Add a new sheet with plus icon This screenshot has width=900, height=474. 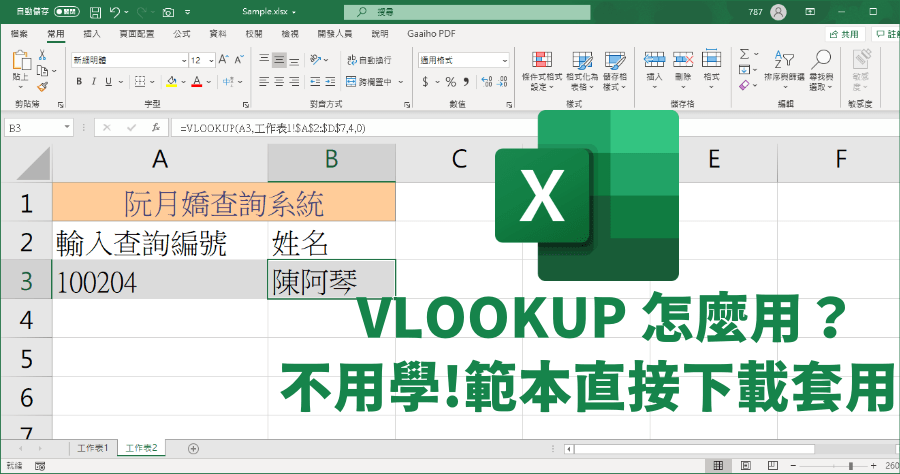pos(193,449)
